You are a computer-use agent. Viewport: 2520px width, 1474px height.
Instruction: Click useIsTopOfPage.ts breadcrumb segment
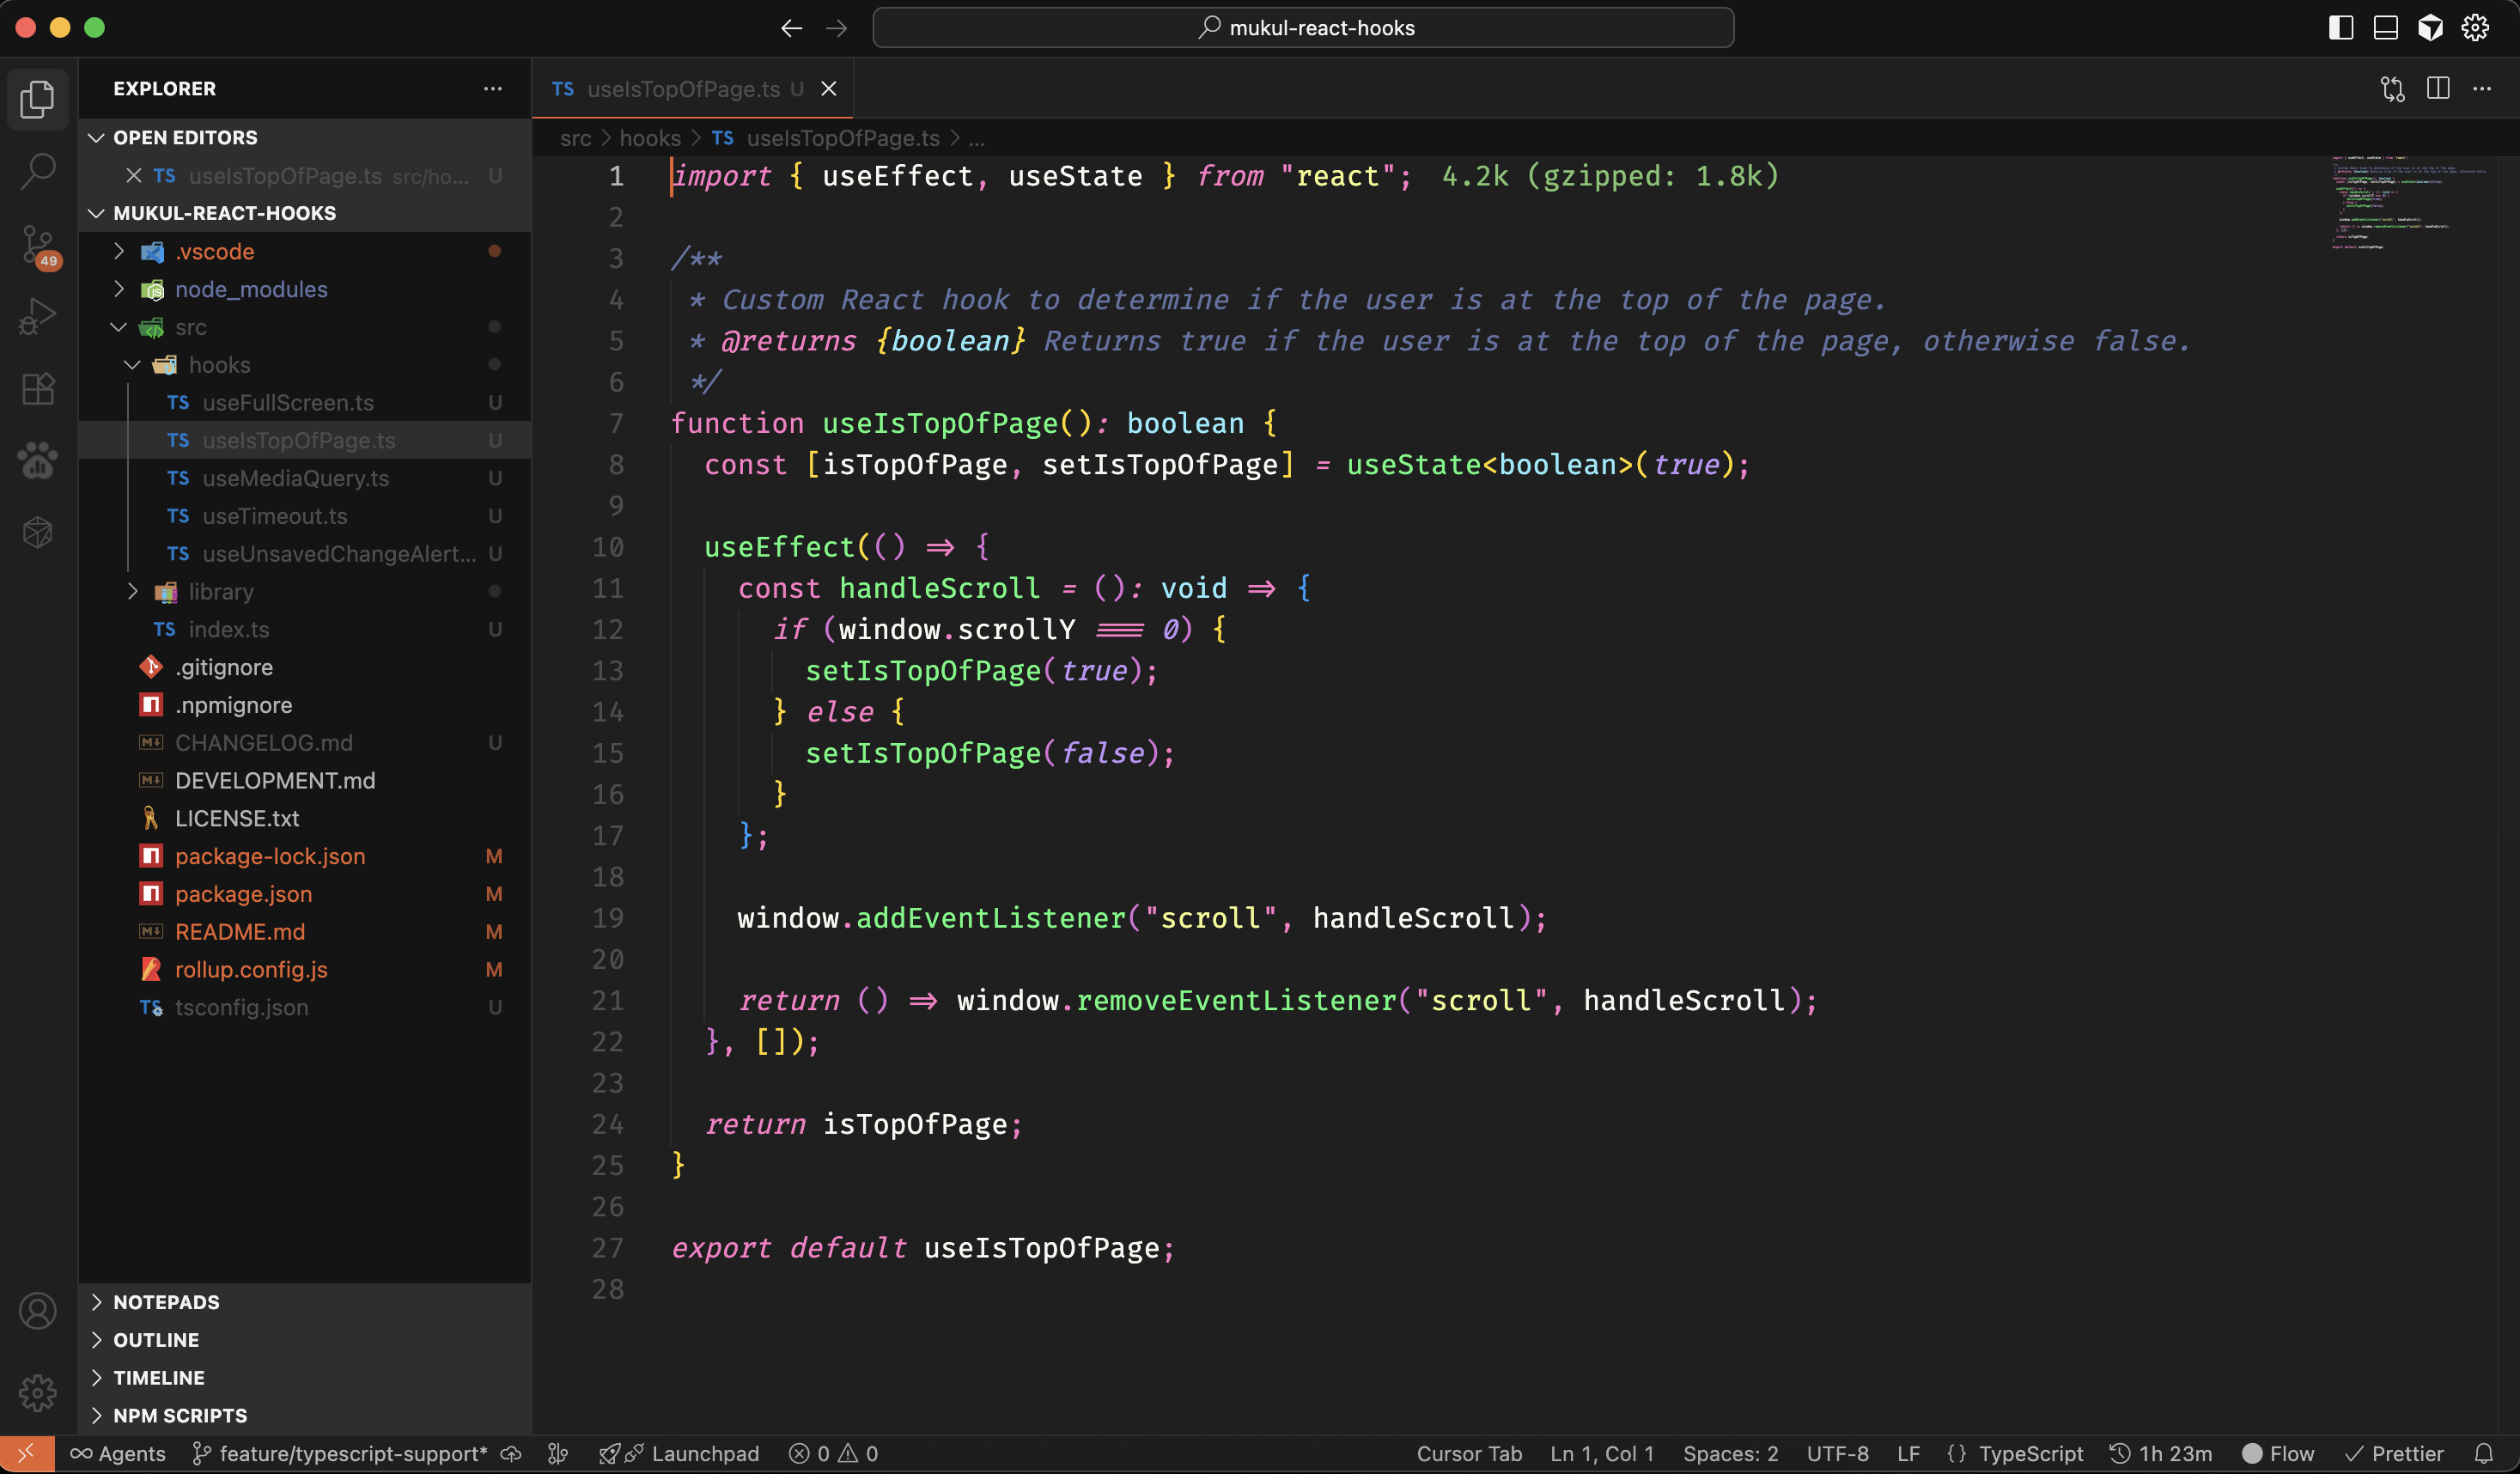[x=826, y=138]
